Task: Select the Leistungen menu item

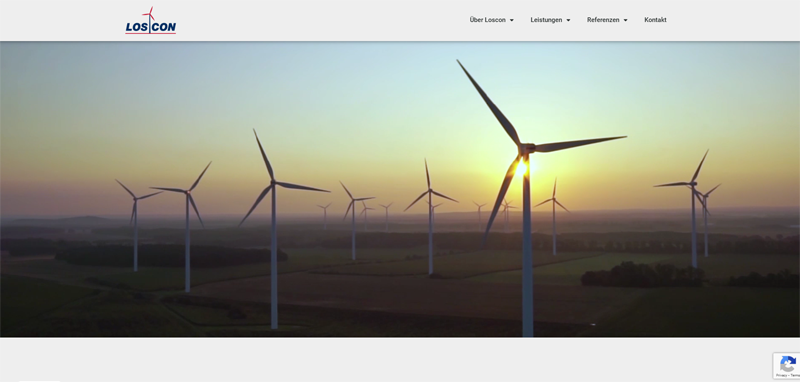Action: [x=546, y=20]
